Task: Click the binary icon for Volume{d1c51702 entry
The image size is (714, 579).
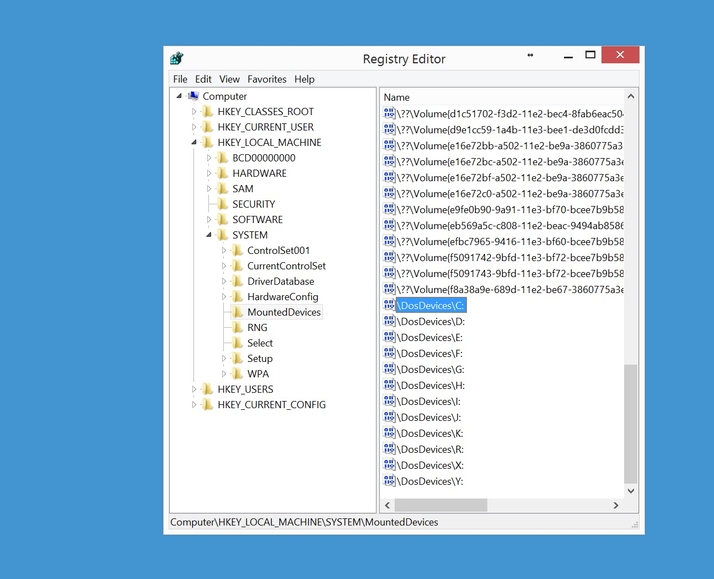Action: click(x=389, y=113)
